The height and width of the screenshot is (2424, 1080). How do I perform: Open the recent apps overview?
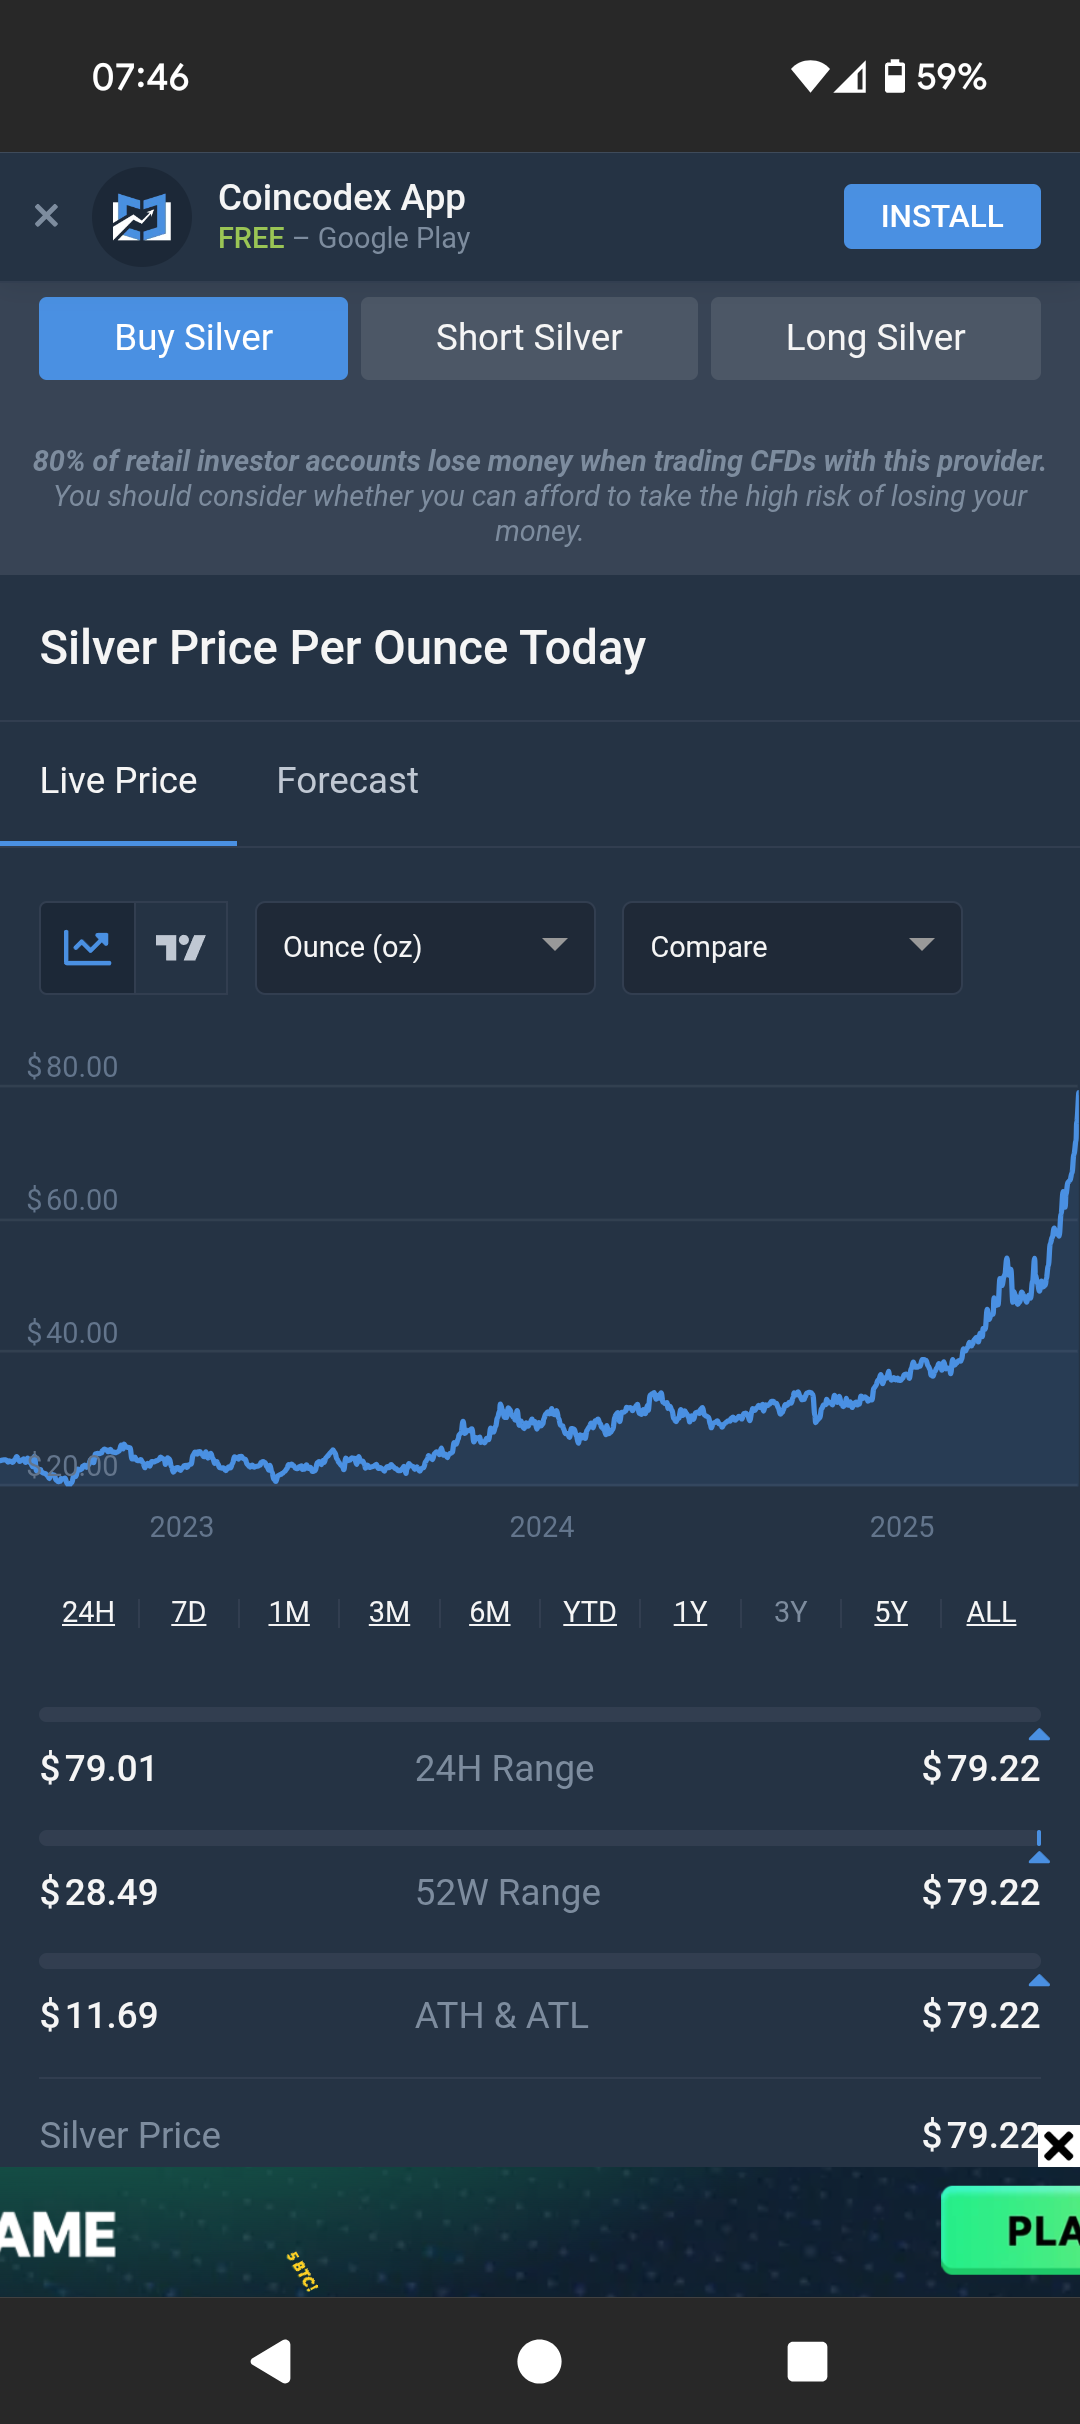click(x=807, y=2362)
